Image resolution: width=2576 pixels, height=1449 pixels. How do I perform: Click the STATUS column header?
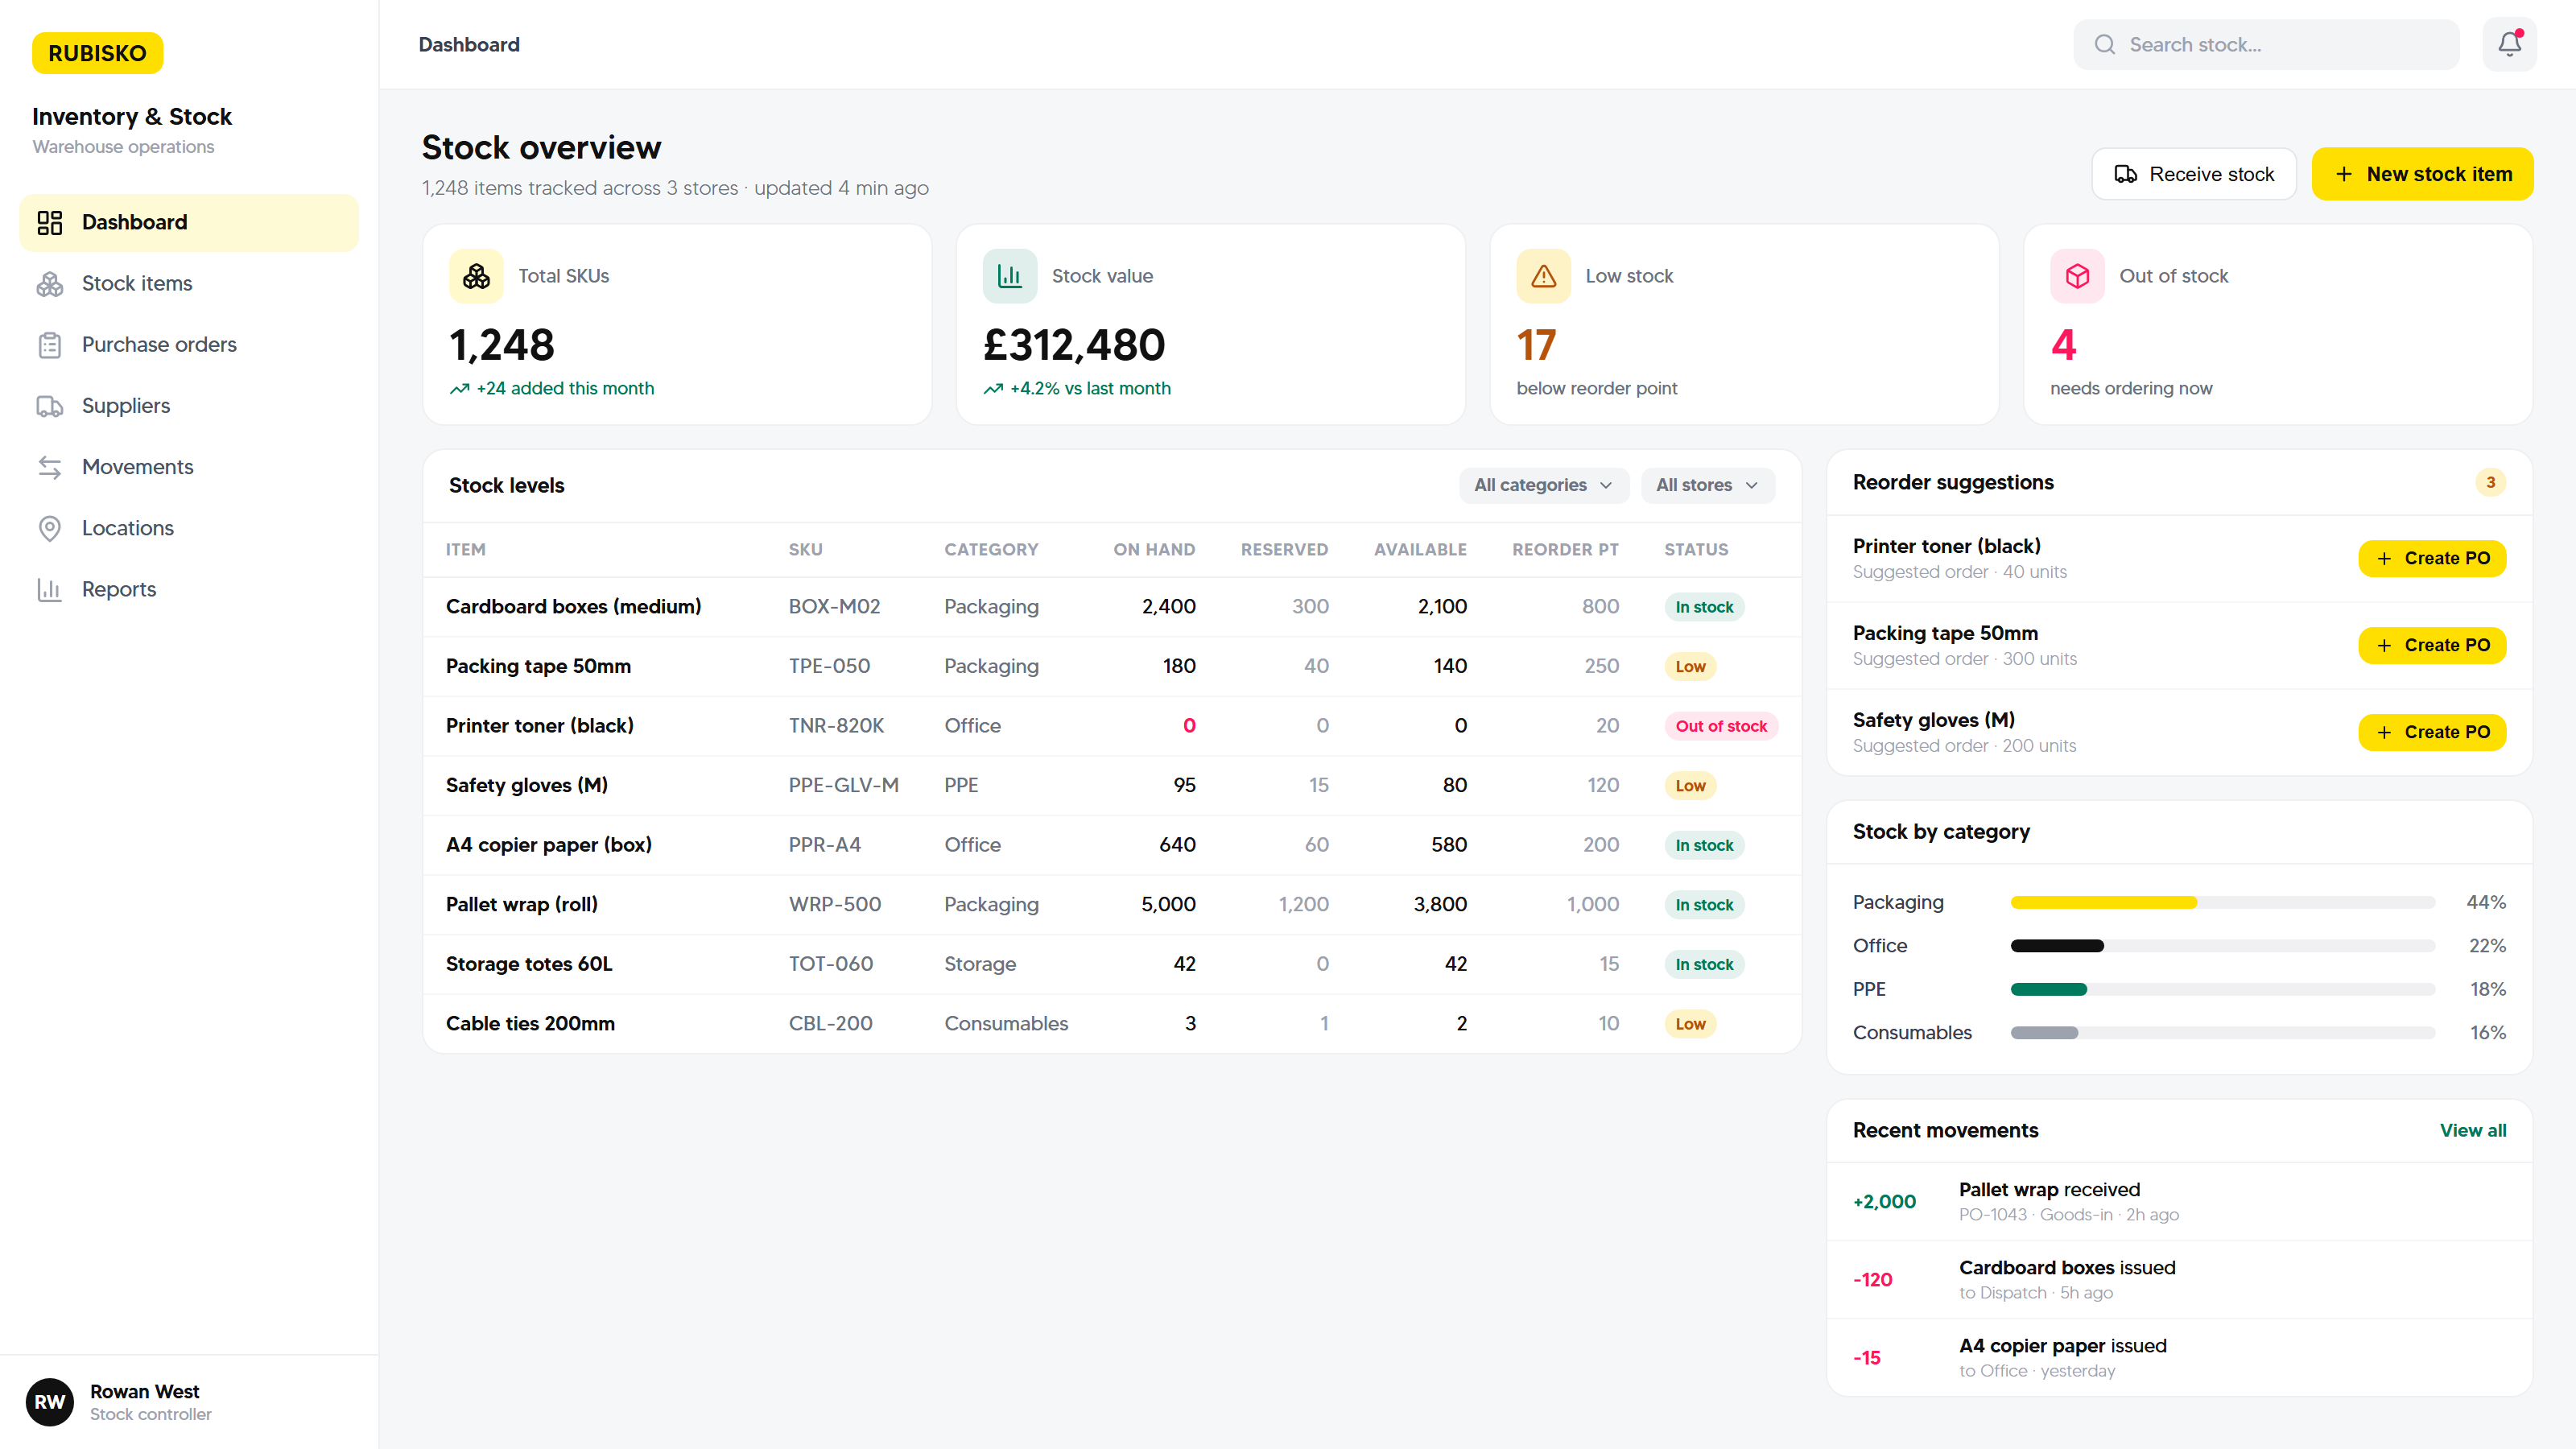[x=1696, y=550]
